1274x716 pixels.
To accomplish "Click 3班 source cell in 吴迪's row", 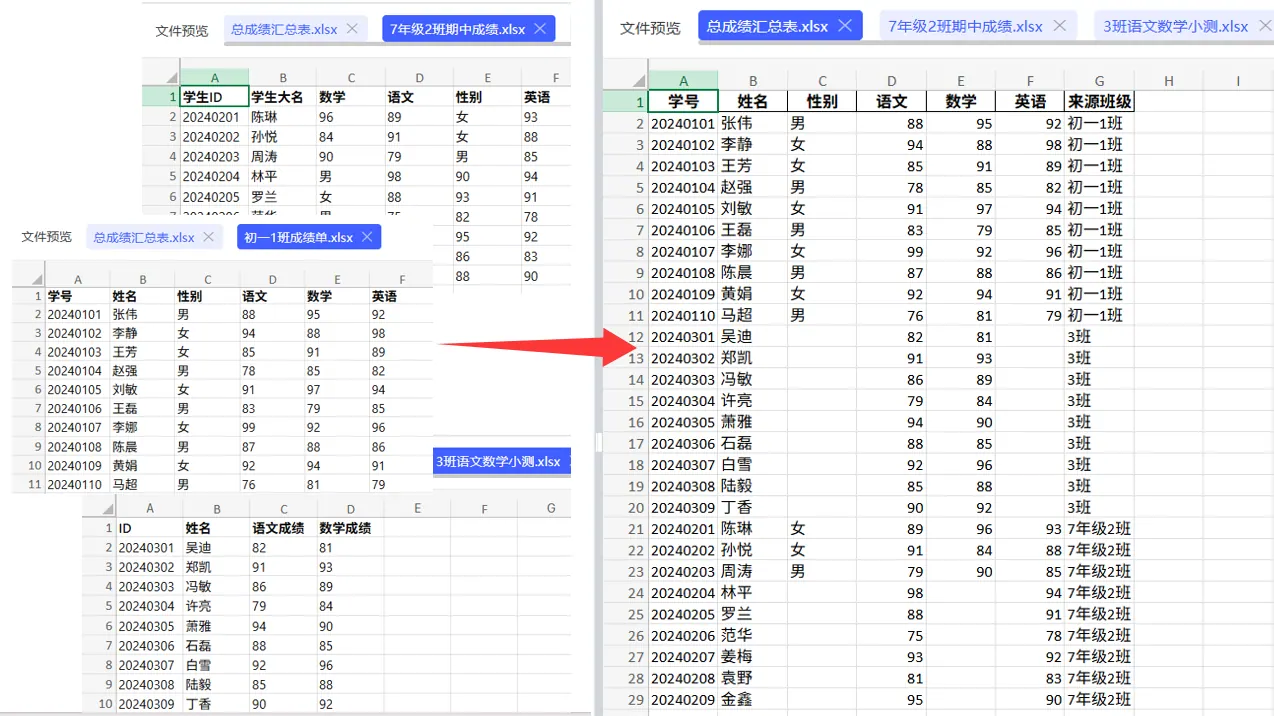I will 1099,336.
